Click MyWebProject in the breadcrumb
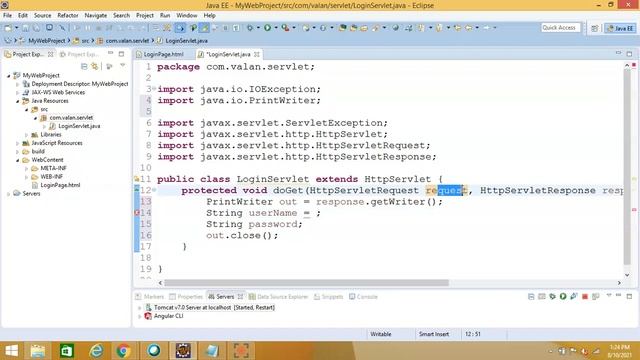Image resolution: width=640 pixels, height=360 pixels. click(47, 41)
